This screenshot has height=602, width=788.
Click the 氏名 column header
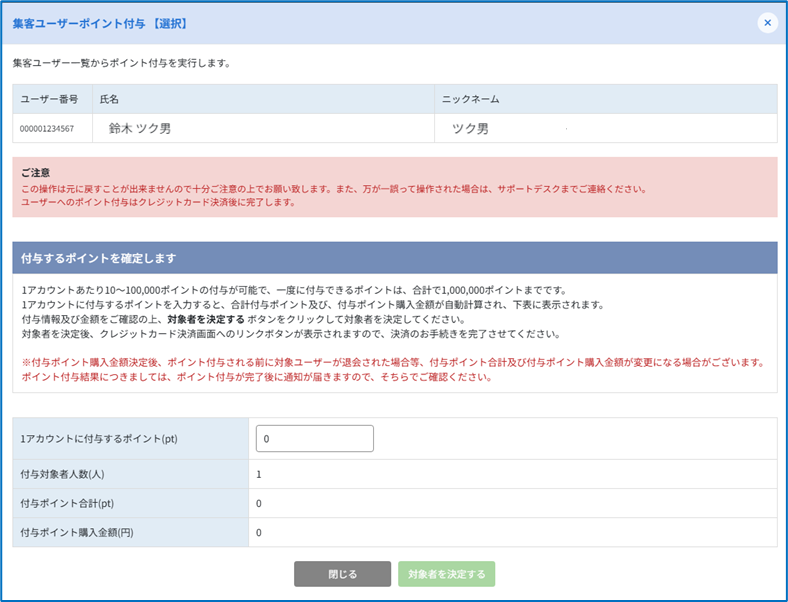pyautogui.click(x=110, y=99)
